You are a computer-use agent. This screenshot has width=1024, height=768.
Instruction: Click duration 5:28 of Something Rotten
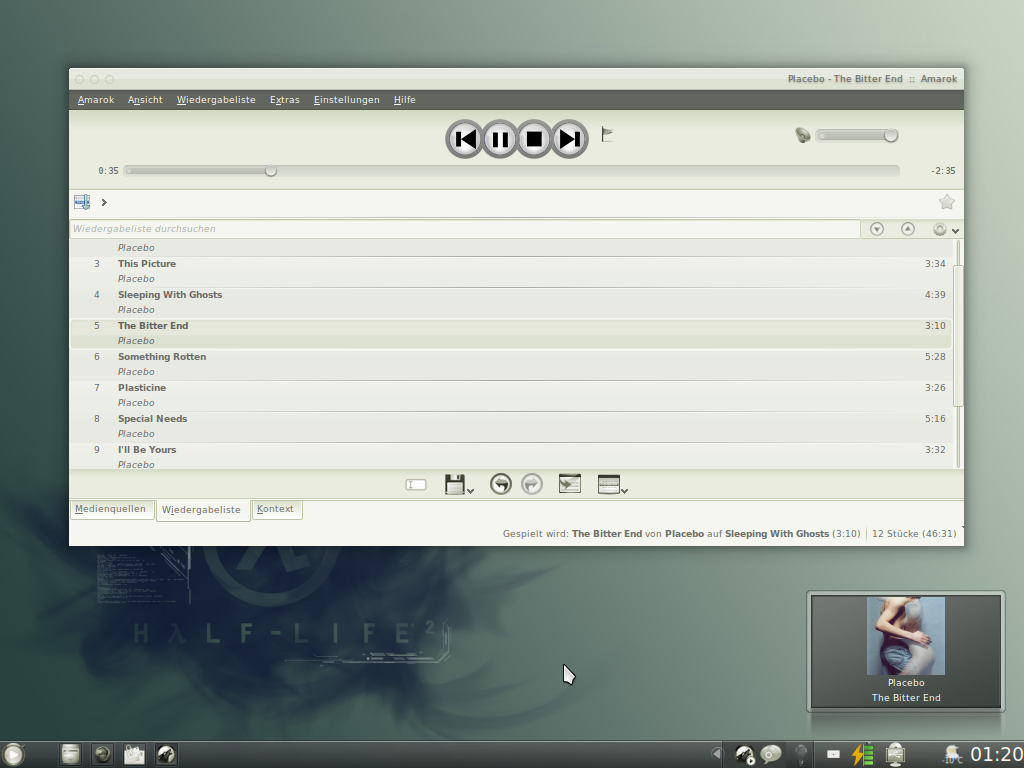[x=935, y=357]
